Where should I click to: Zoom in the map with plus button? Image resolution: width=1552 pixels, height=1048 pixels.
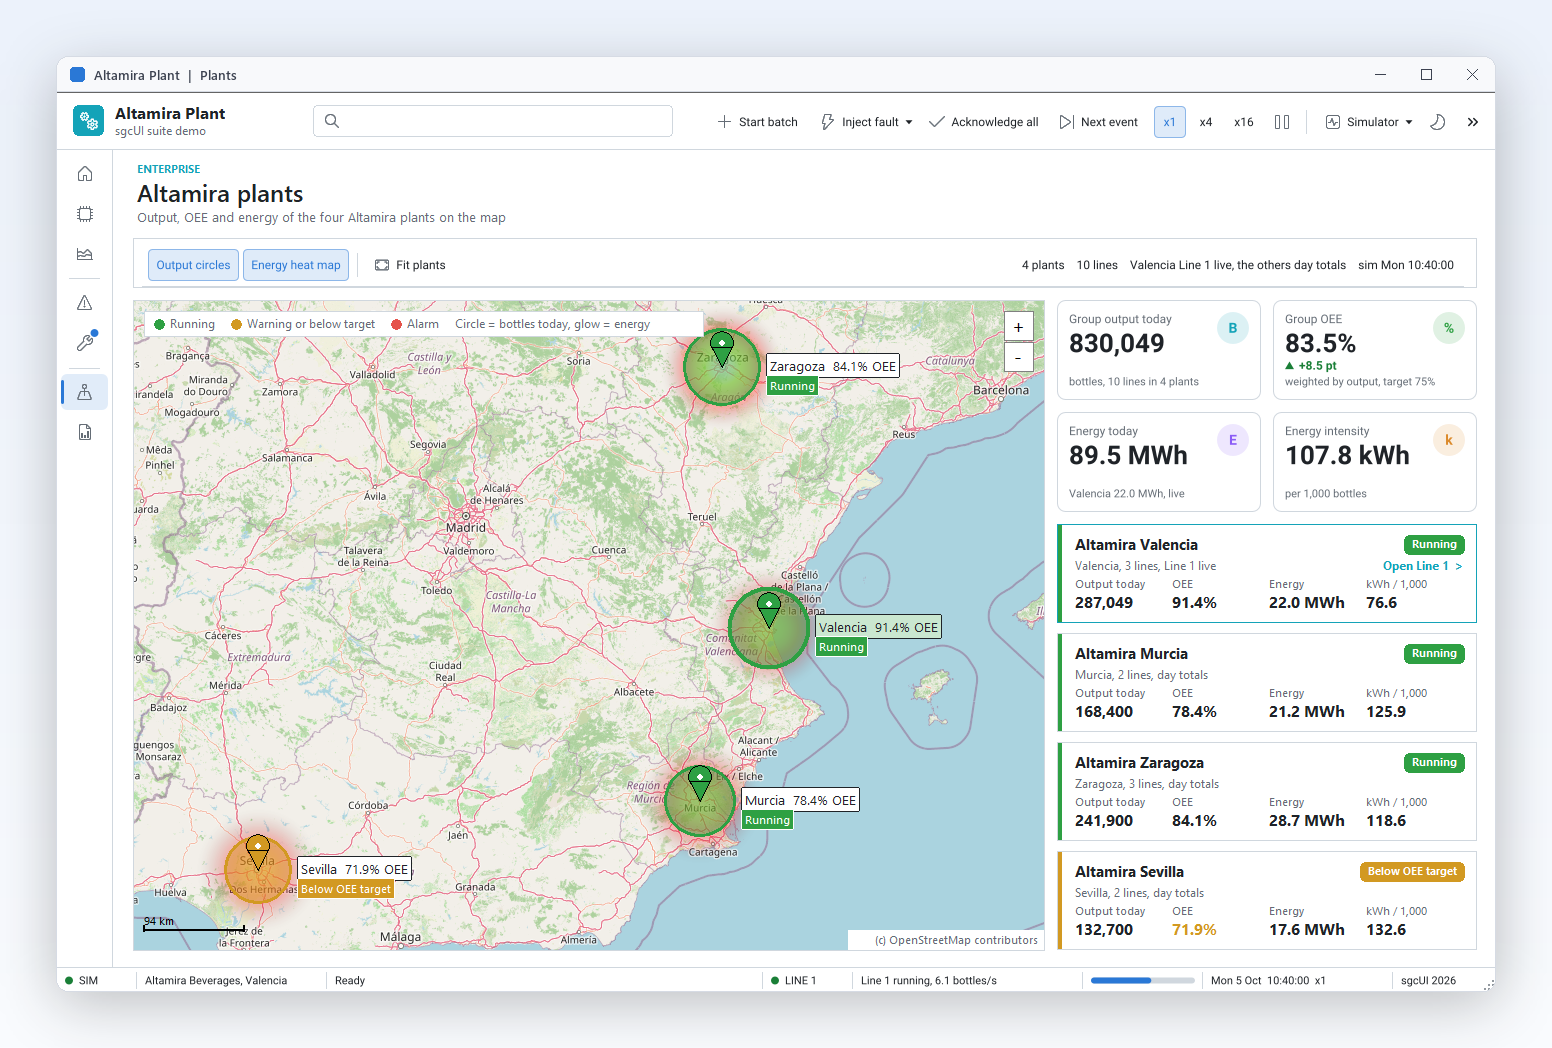point(1018,327)
